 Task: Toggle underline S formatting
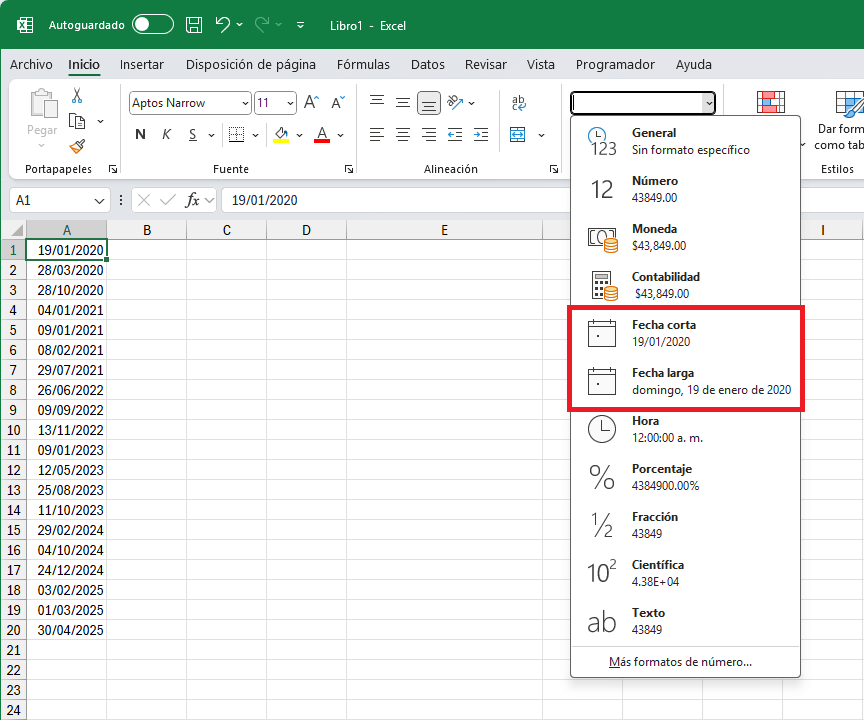click(192, 134)
